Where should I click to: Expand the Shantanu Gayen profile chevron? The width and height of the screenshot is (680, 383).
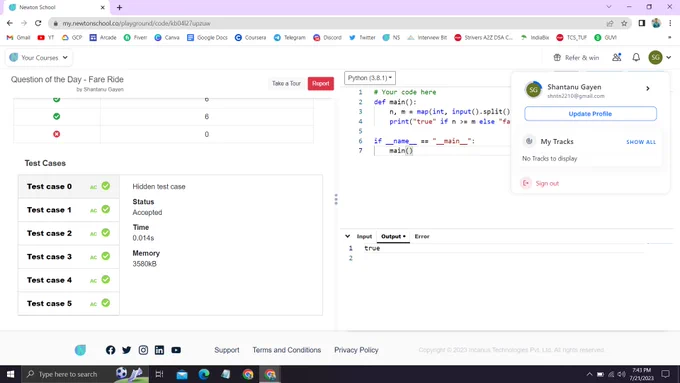(647, 88)
